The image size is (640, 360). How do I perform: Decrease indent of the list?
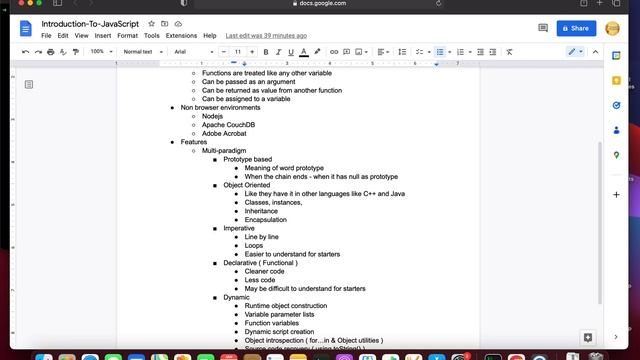click(x=480, y=52)
